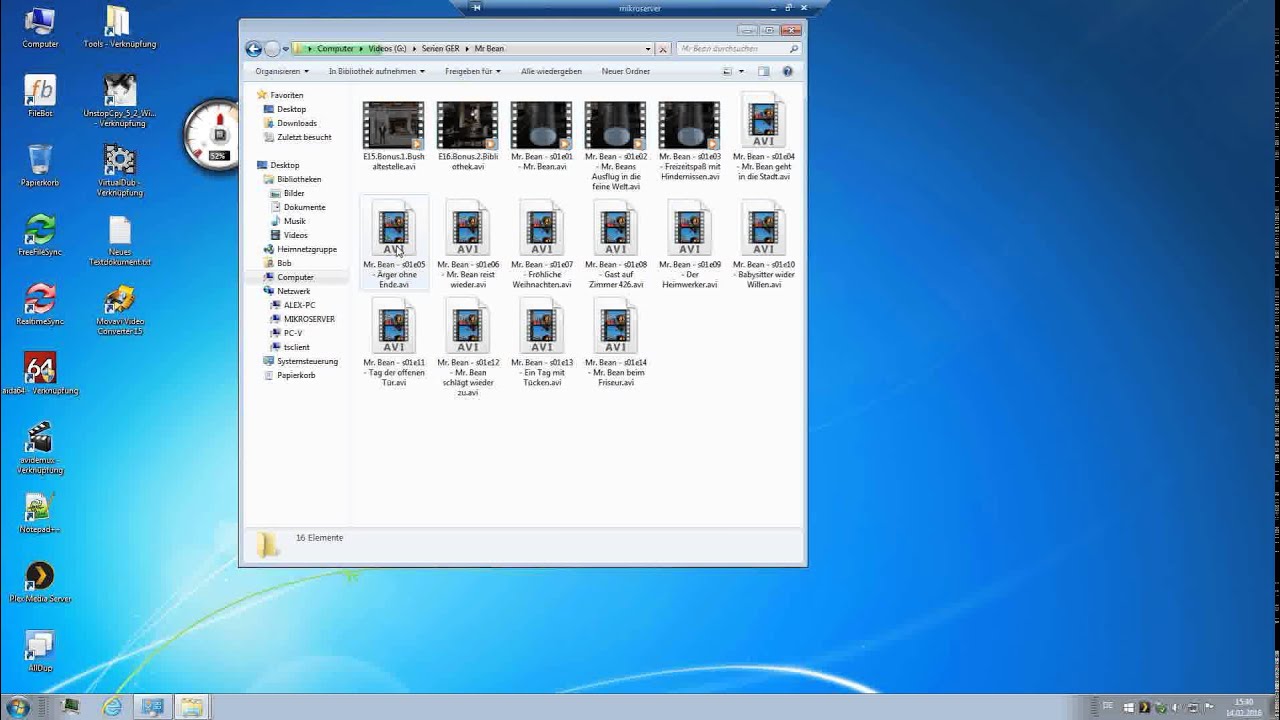Open Explorer help question mark icon
Screen dimensions: 1280x720
(787, 71)
